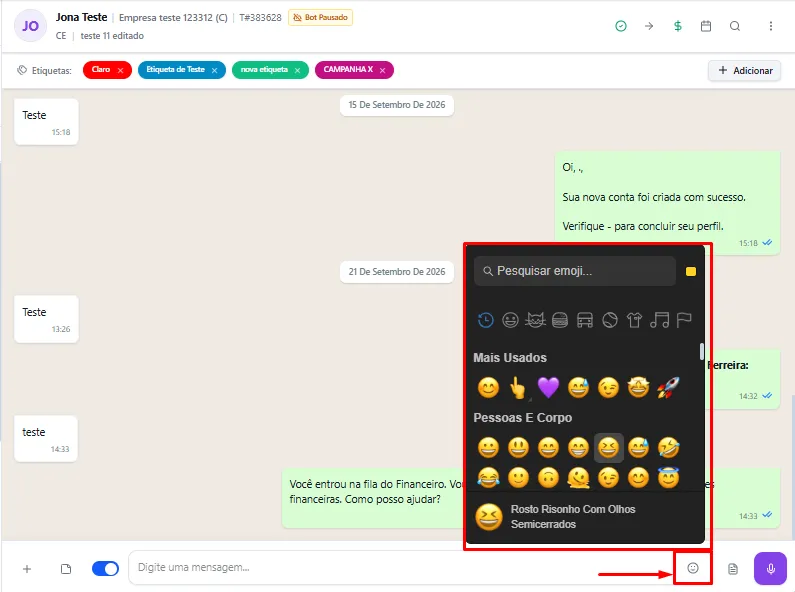Click the Pesquisar emoji search field

(575, 271)
